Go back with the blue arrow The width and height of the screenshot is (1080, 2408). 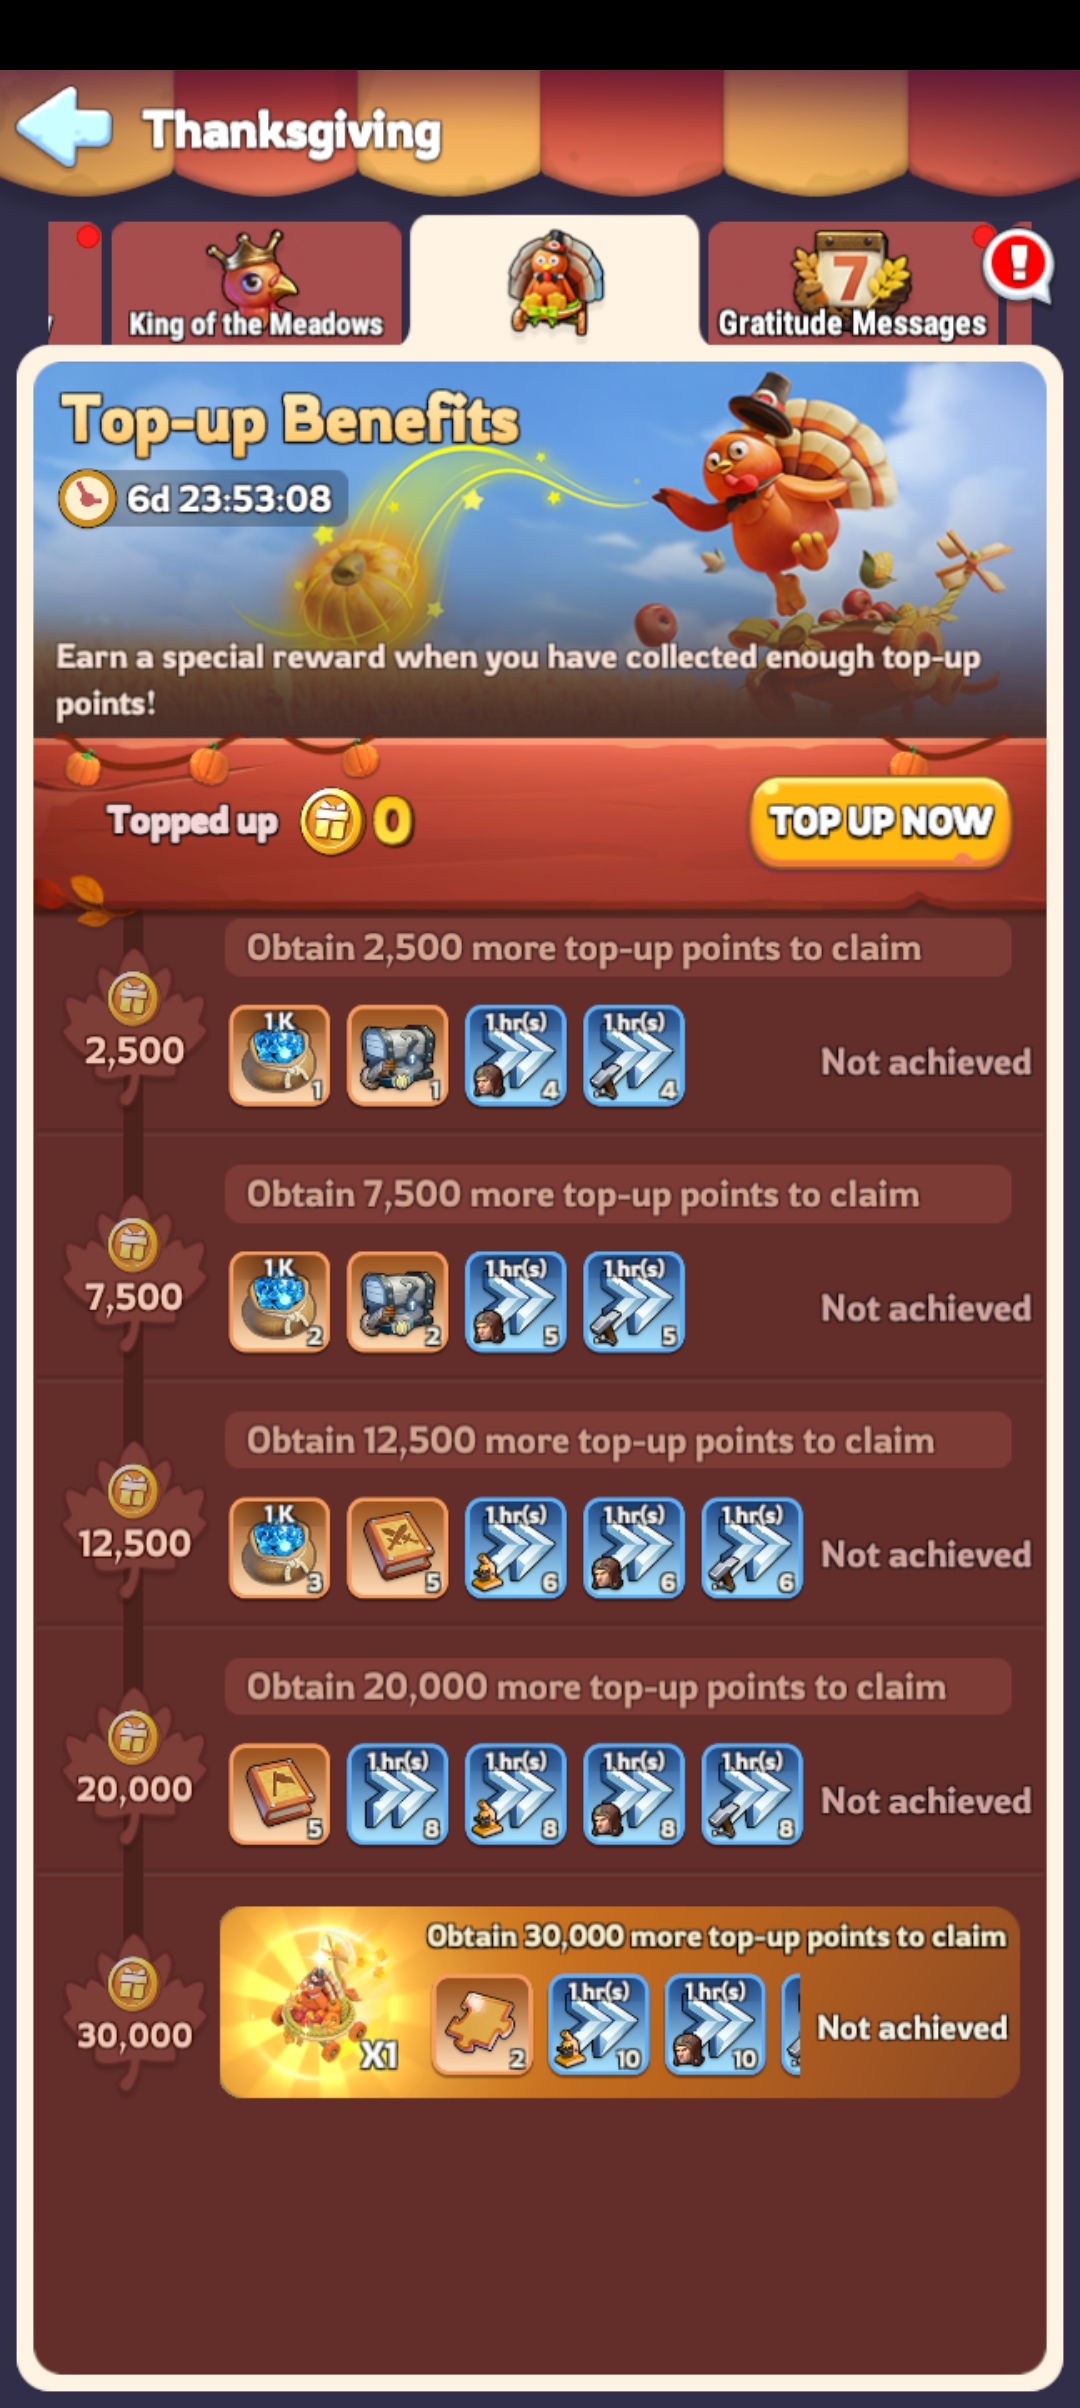(63, 127)
